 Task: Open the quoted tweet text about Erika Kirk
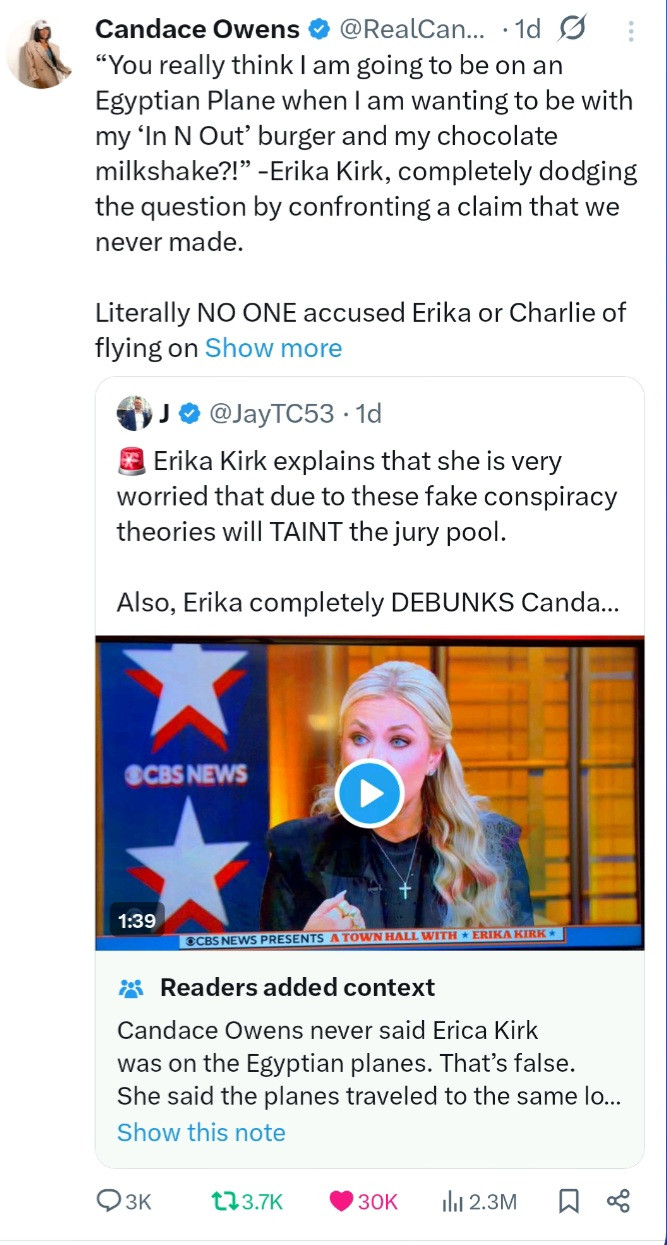click(x=367, y=532)
